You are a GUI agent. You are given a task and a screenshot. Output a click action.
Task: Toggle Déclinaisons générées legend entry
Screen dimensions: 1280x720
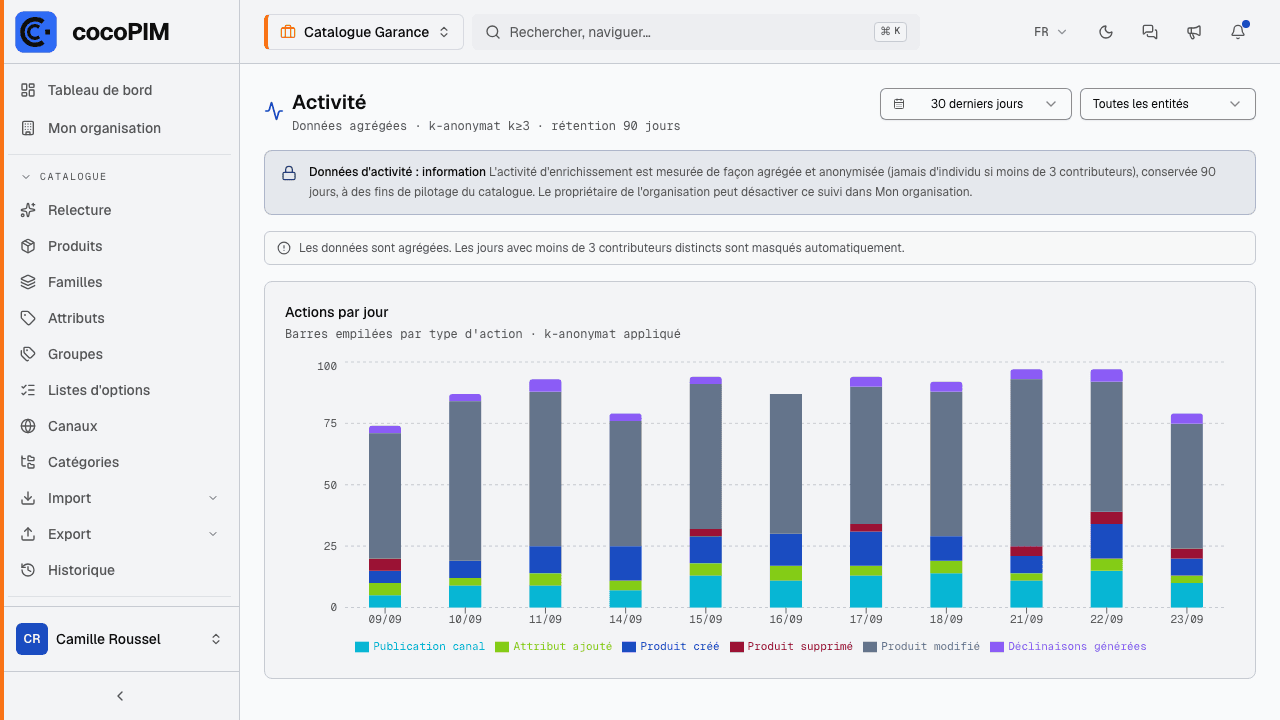pyautogui.click(x=1068, y=647)
